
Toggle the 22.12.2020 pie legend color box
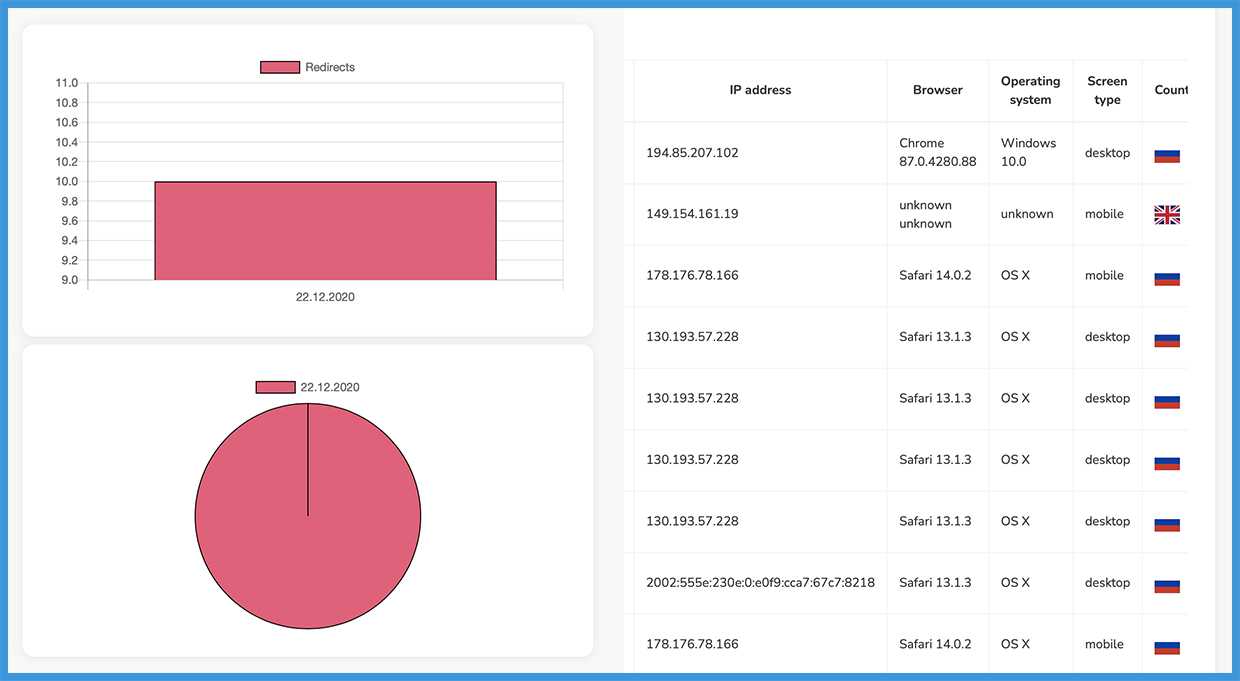(275, 387)
